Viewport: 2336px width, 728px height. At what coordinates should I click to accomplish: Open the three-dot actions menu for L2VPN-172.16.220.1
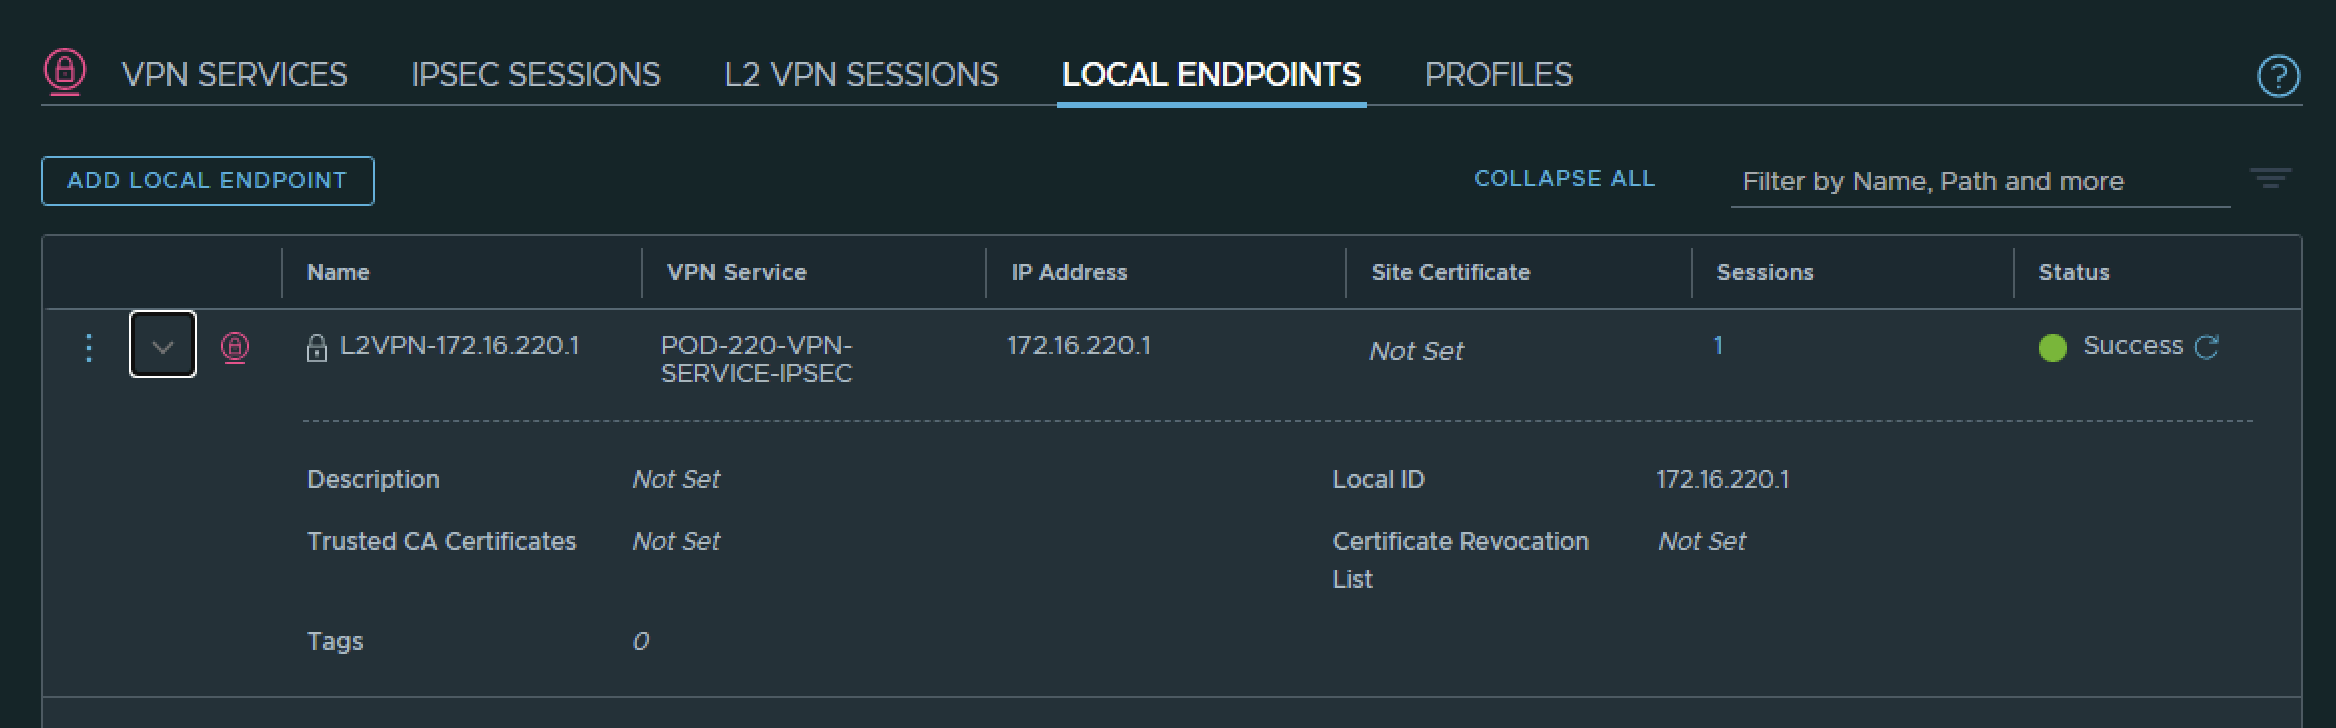(x=89, y=347)
